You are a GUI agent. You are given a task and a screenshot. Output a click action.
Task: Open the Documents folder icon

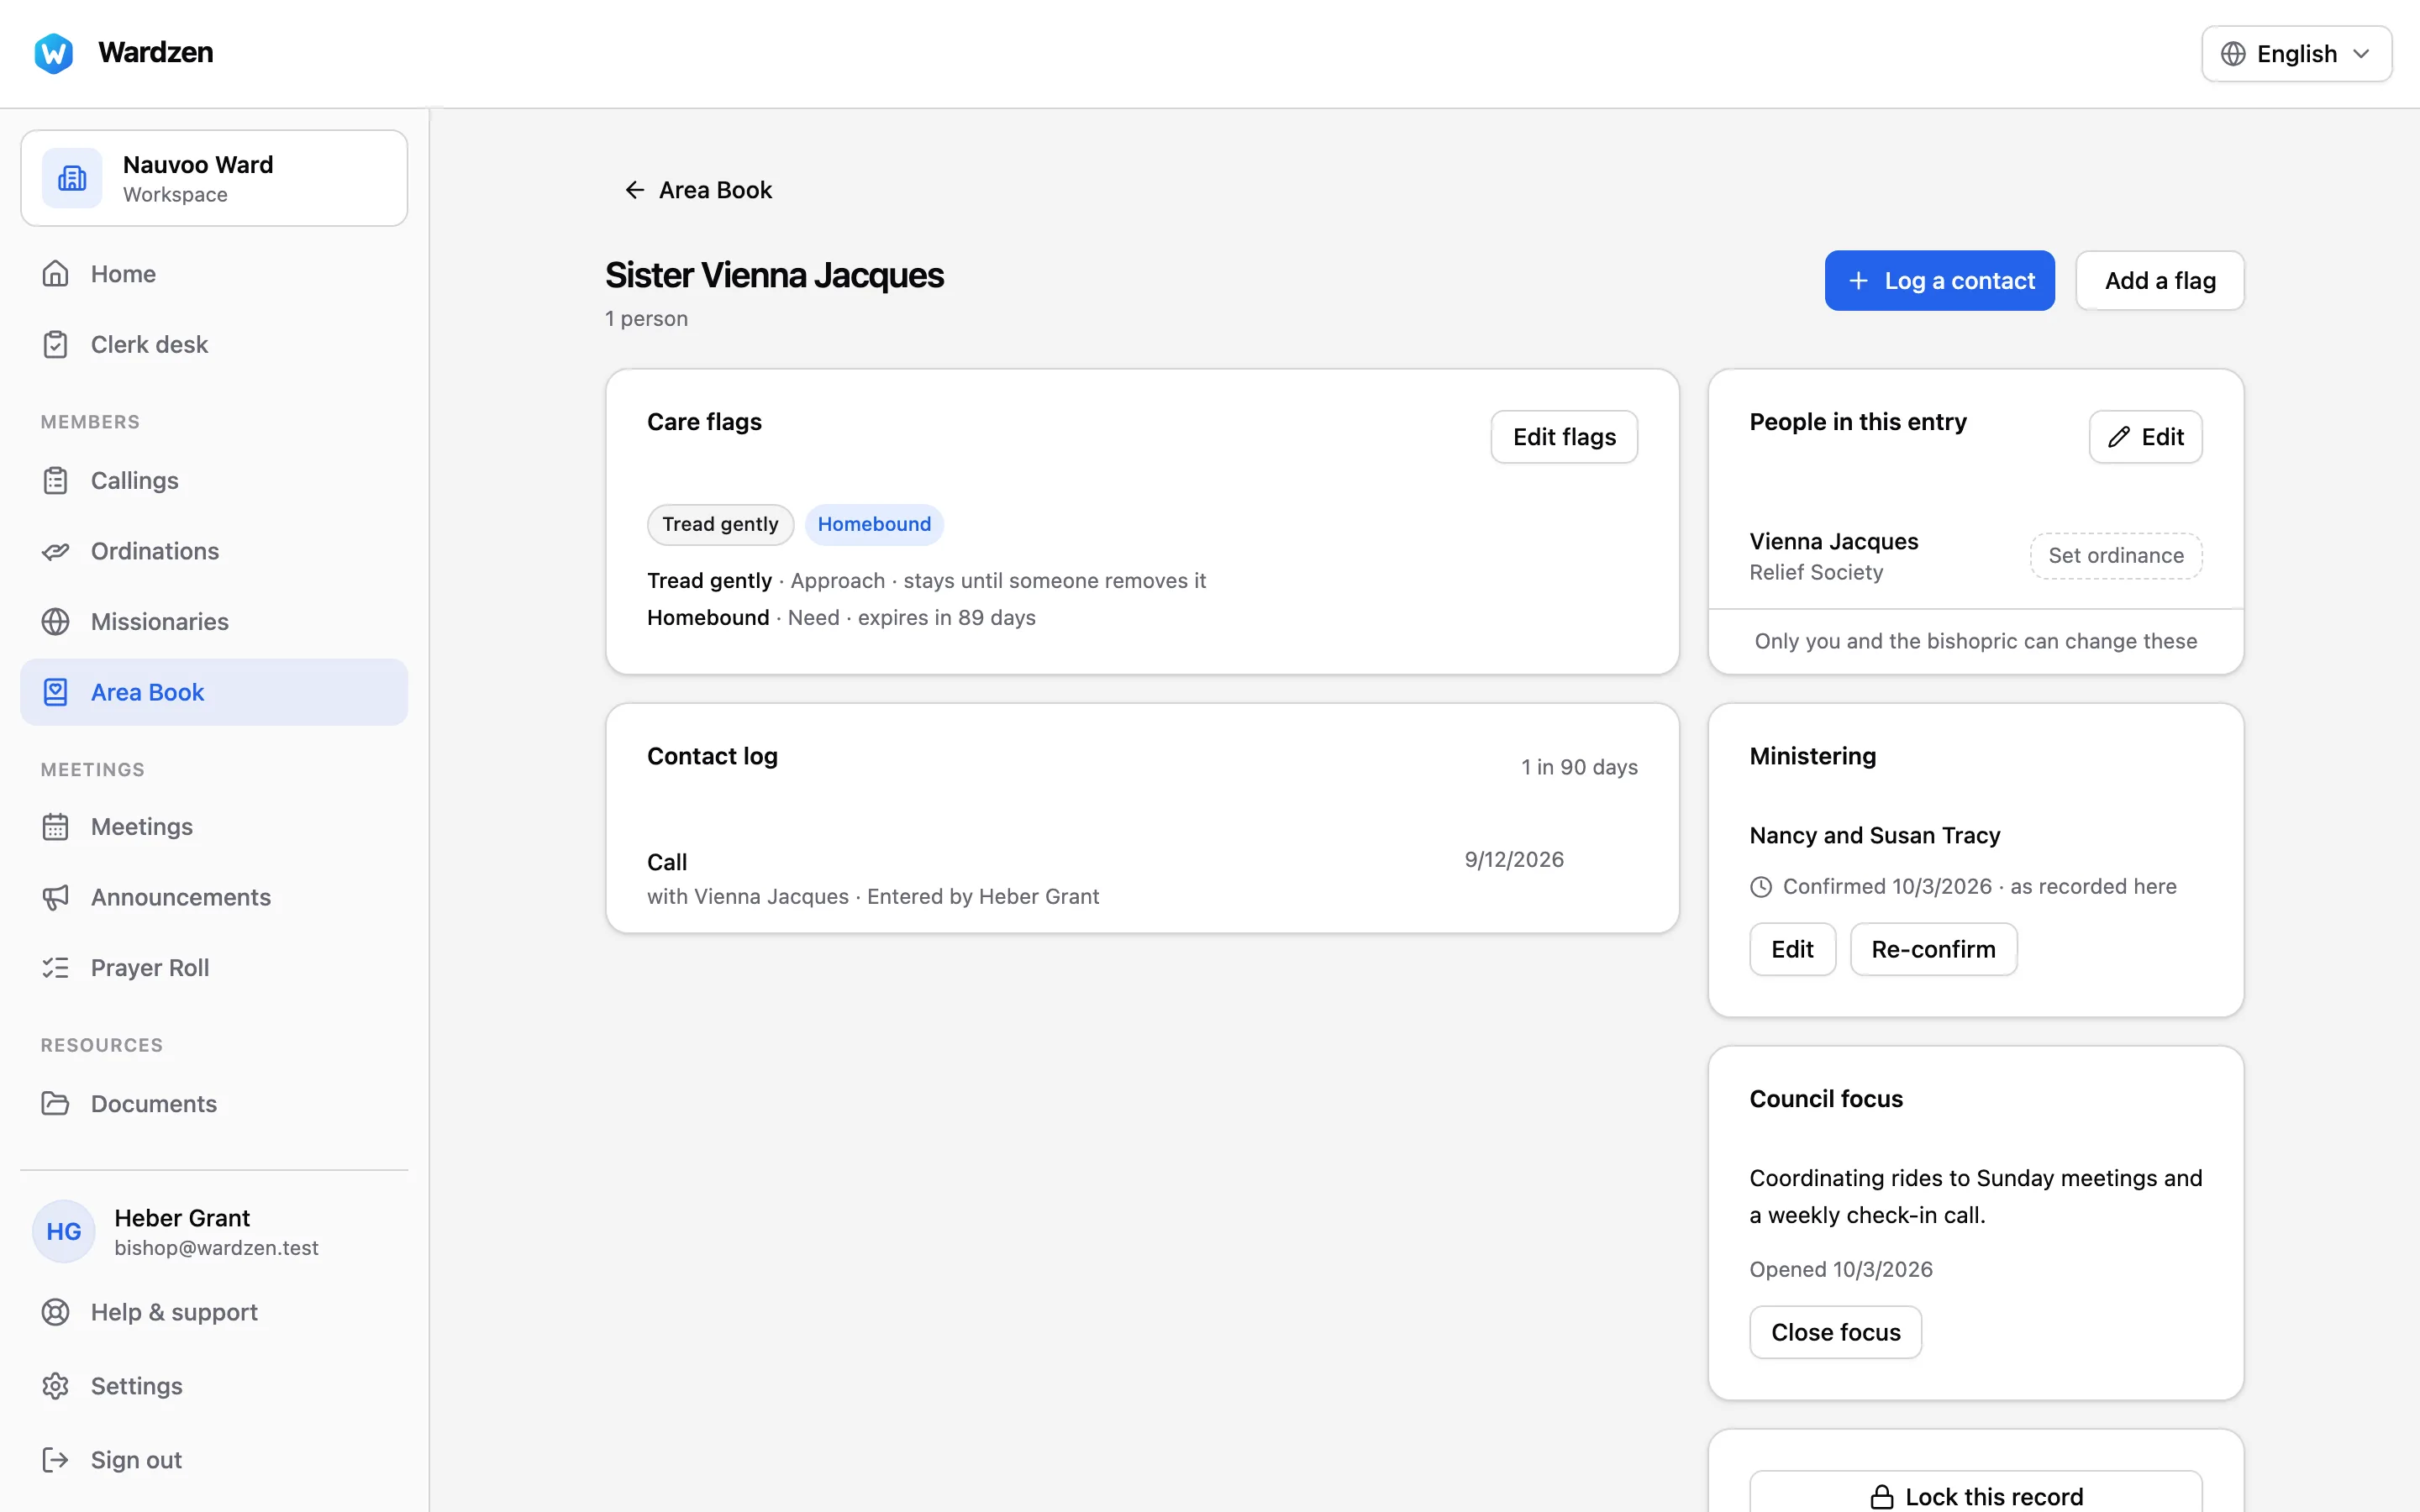click(56, 1103)
